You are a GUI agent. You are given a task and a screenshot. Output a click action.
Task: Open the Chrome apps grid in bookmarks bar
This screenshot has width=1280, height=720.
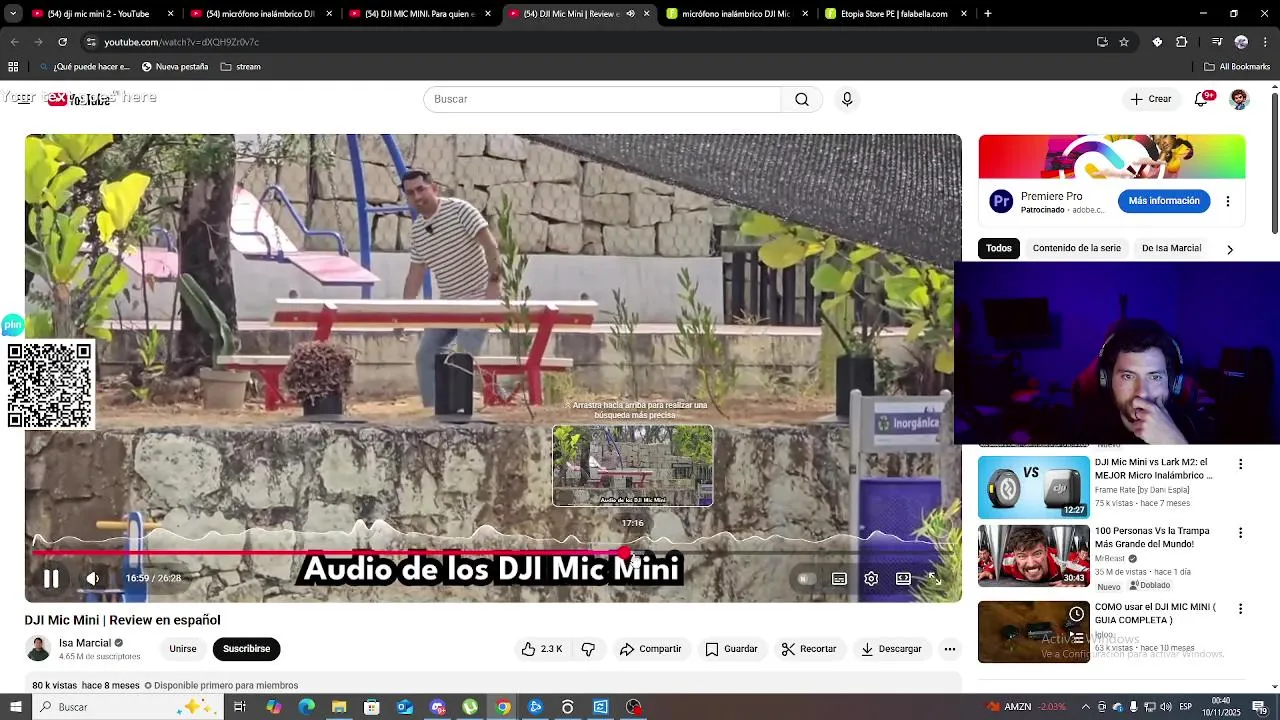coord(13,67)
